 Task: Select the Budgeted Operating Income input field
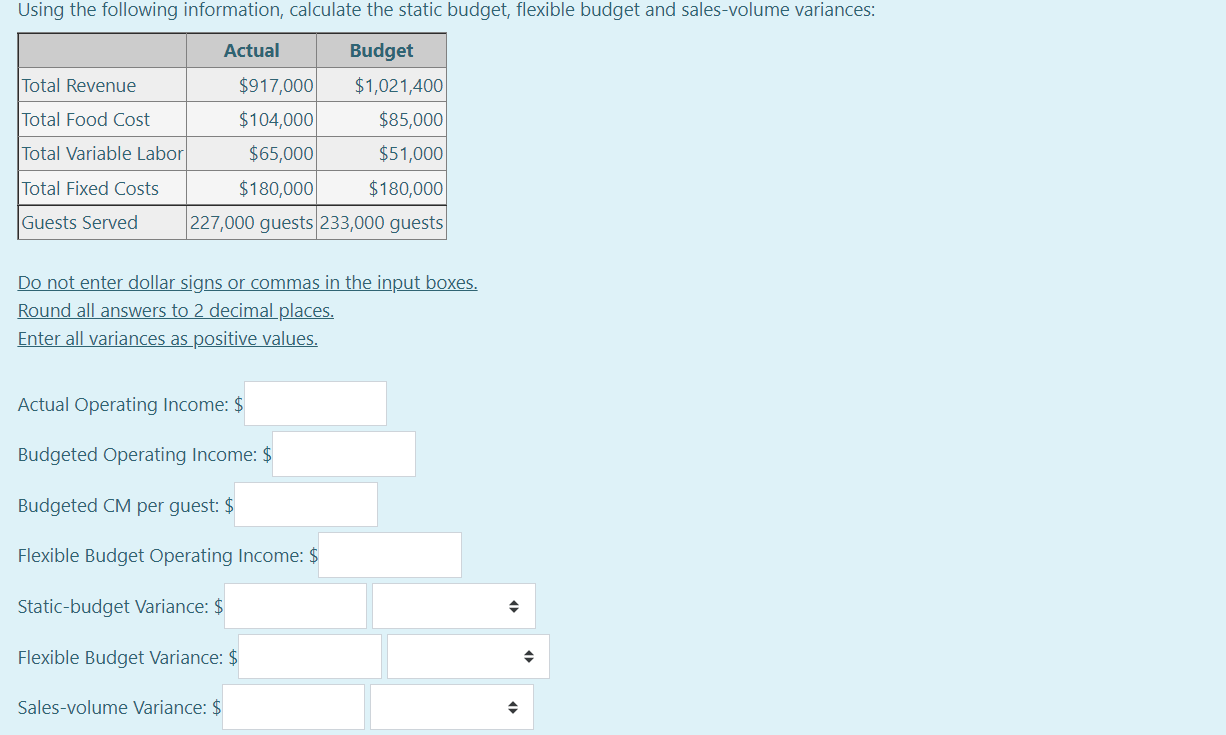343,453
